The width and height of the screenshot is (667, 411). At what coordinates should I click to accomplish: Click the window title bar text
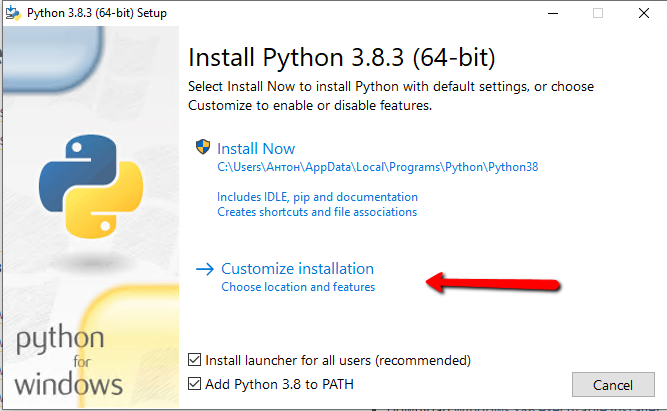(x=96, y=13)
